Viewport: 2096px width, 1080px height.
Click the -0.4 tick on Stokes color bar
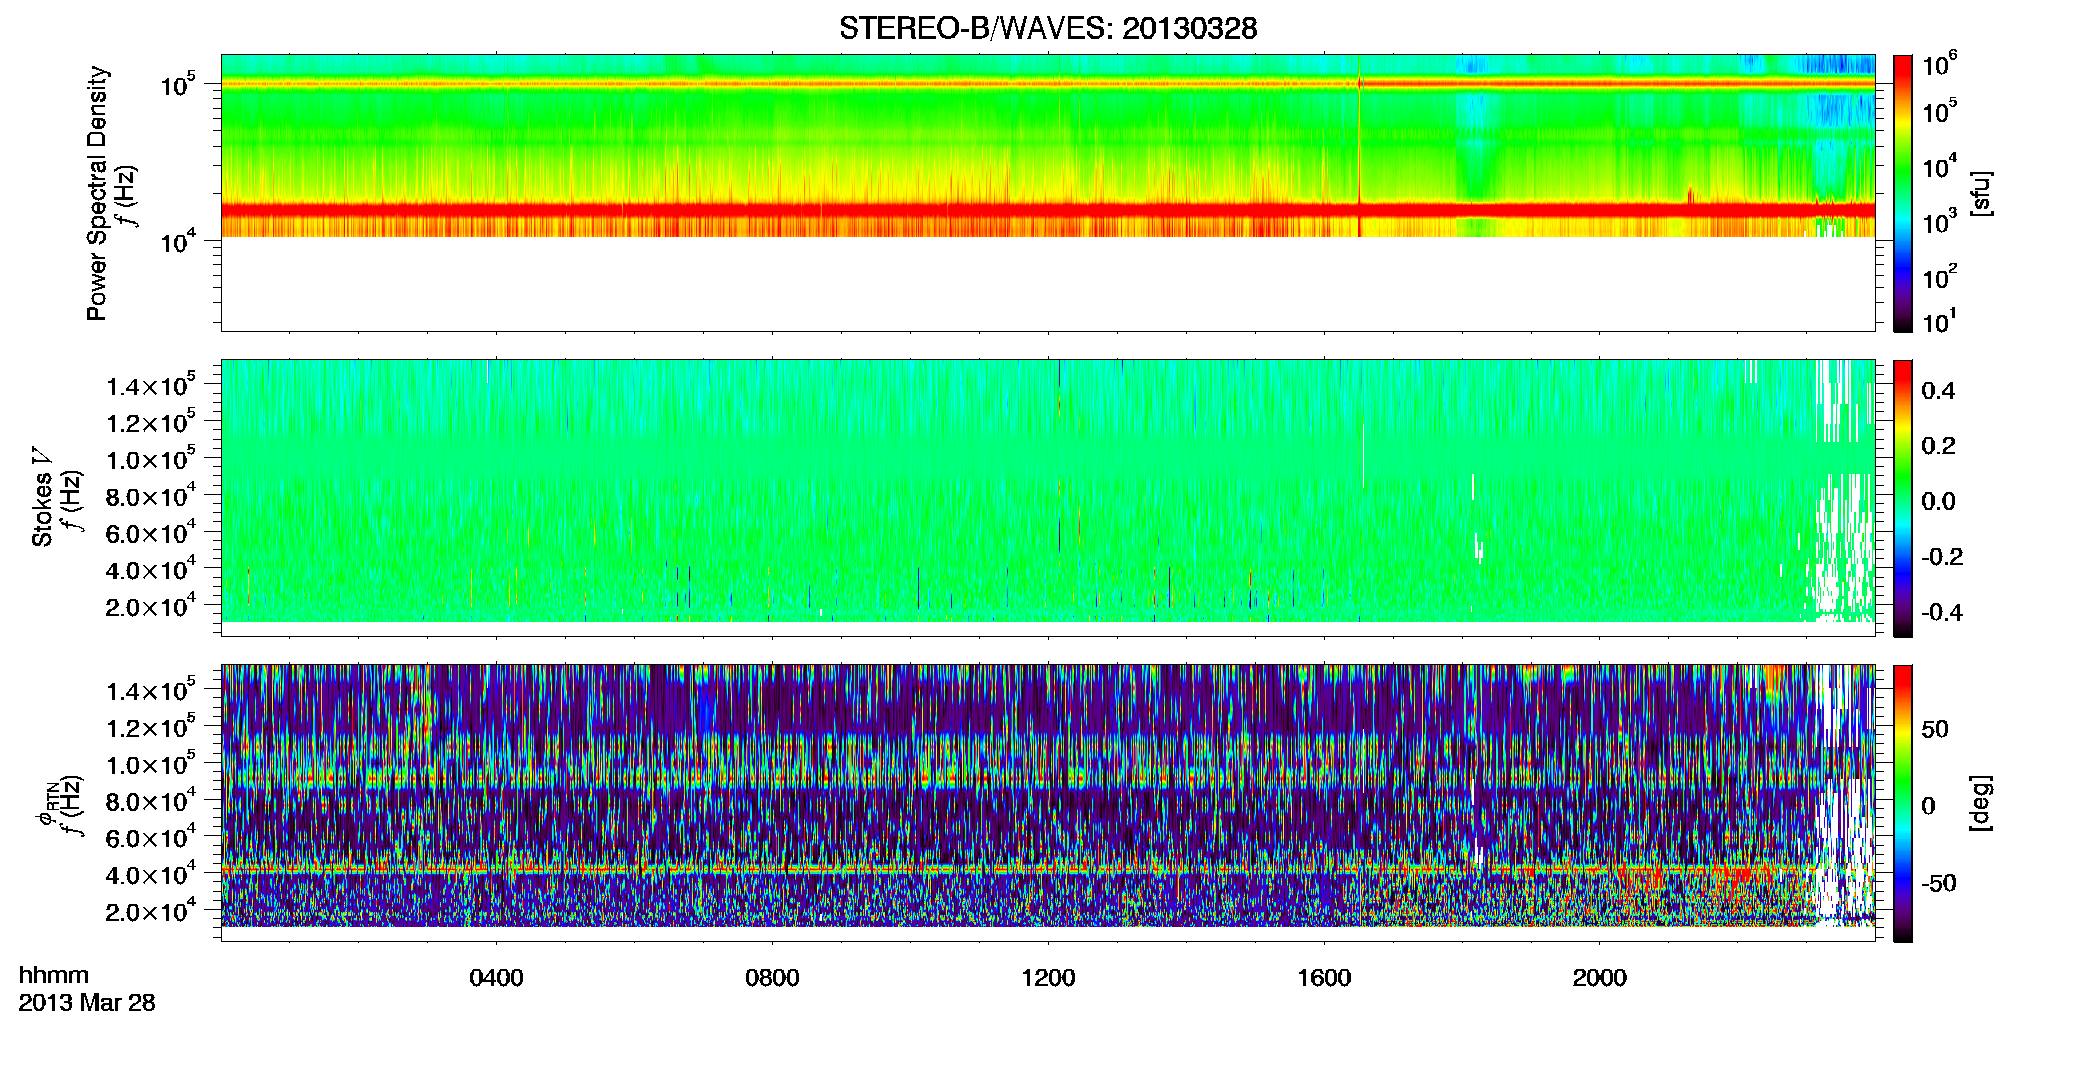click(1942, 612)
